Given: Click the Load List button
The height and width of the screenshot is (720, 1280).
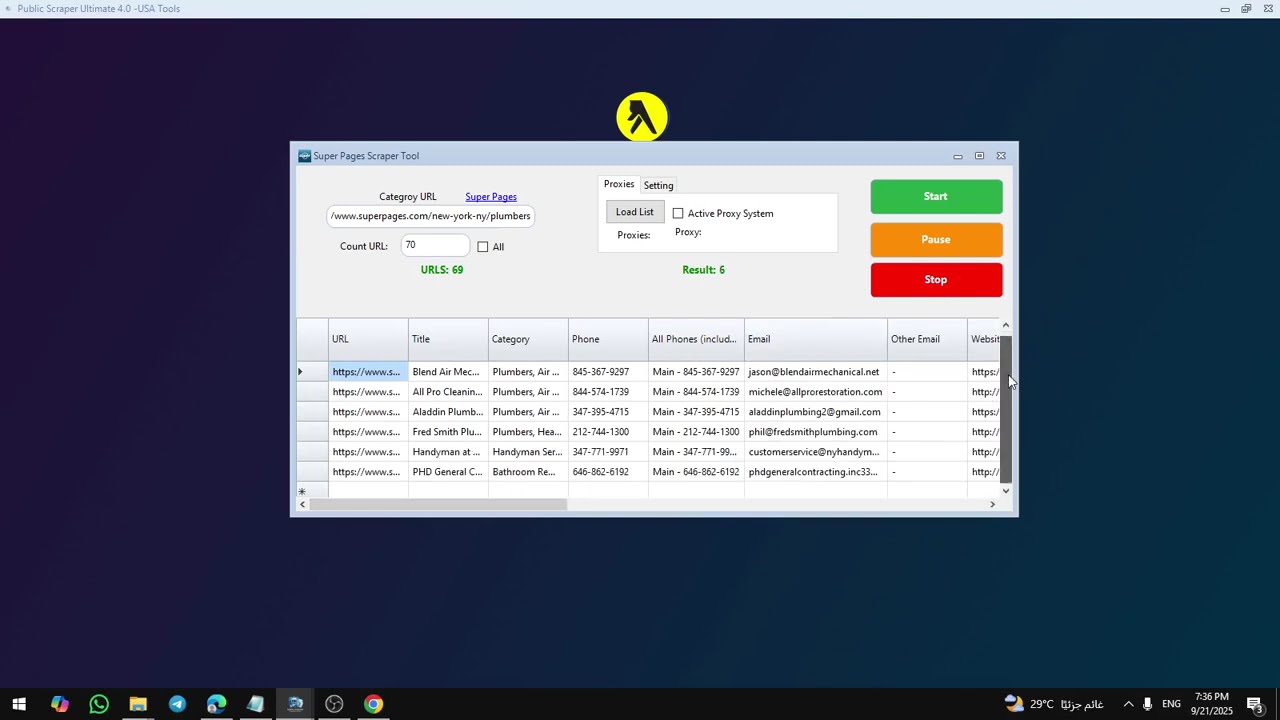Looking at the screenshot, I should point(635,212).
